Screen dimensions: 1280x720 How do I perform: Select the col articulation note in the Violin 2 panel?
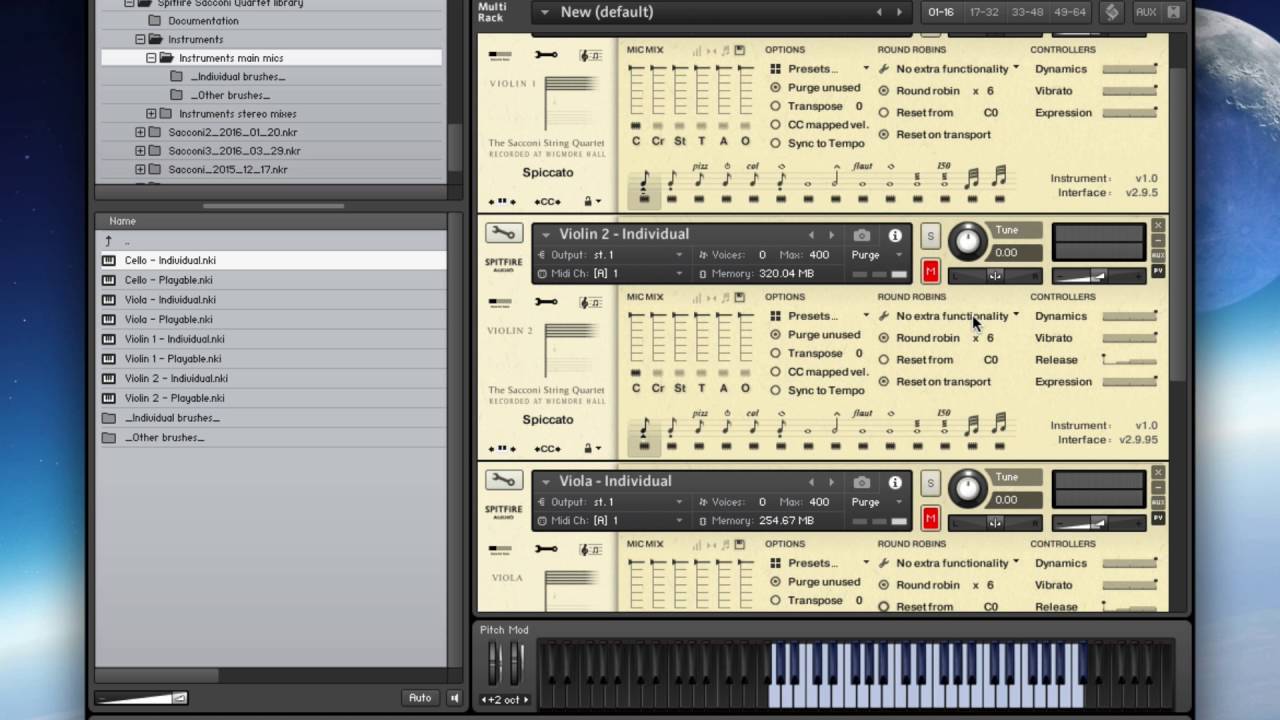(753, 427)
